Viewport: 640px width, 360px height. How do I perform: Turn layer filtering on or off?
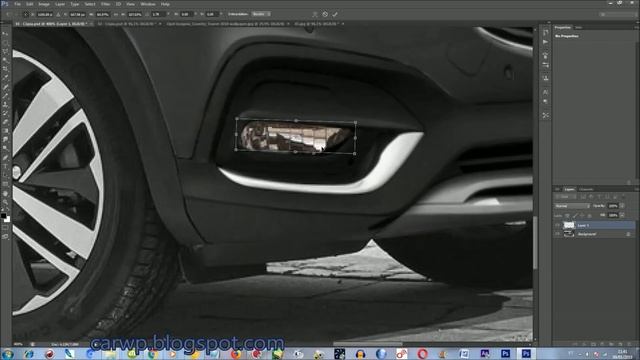pyautogui.click(x=623, y=196)
